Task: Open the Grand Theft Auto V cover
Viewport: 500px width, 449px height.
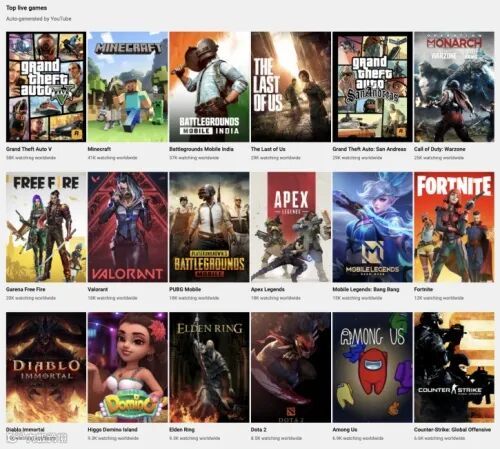Action: tap(46, 87)
